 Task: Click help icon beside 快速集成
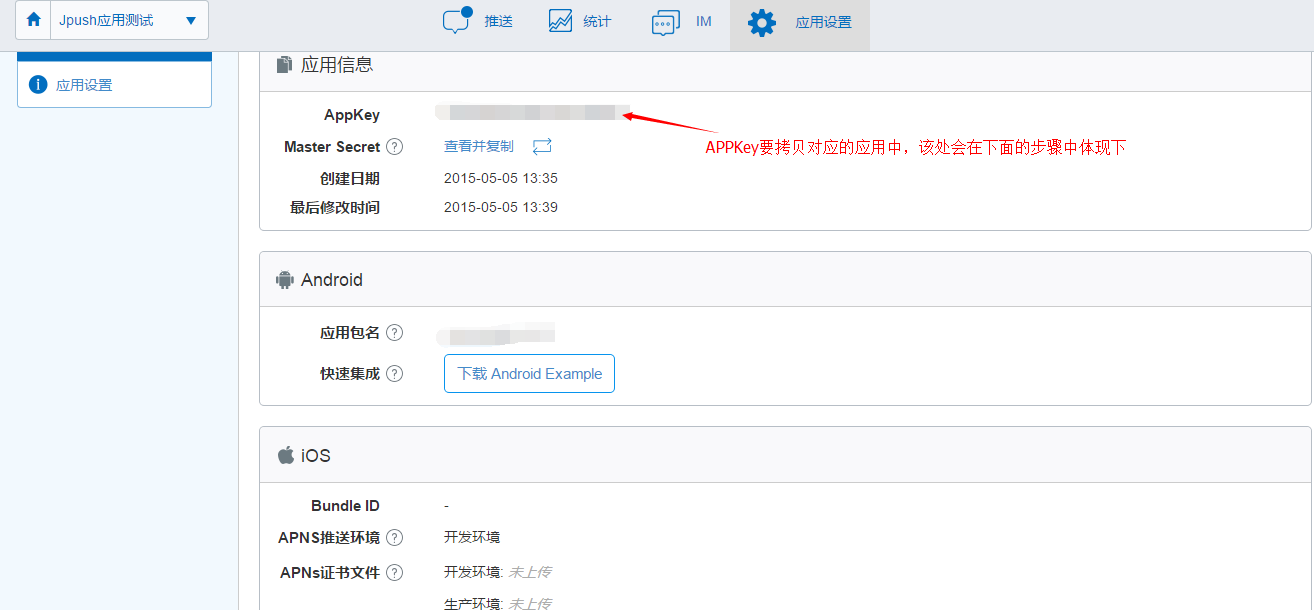pos(395,374)
